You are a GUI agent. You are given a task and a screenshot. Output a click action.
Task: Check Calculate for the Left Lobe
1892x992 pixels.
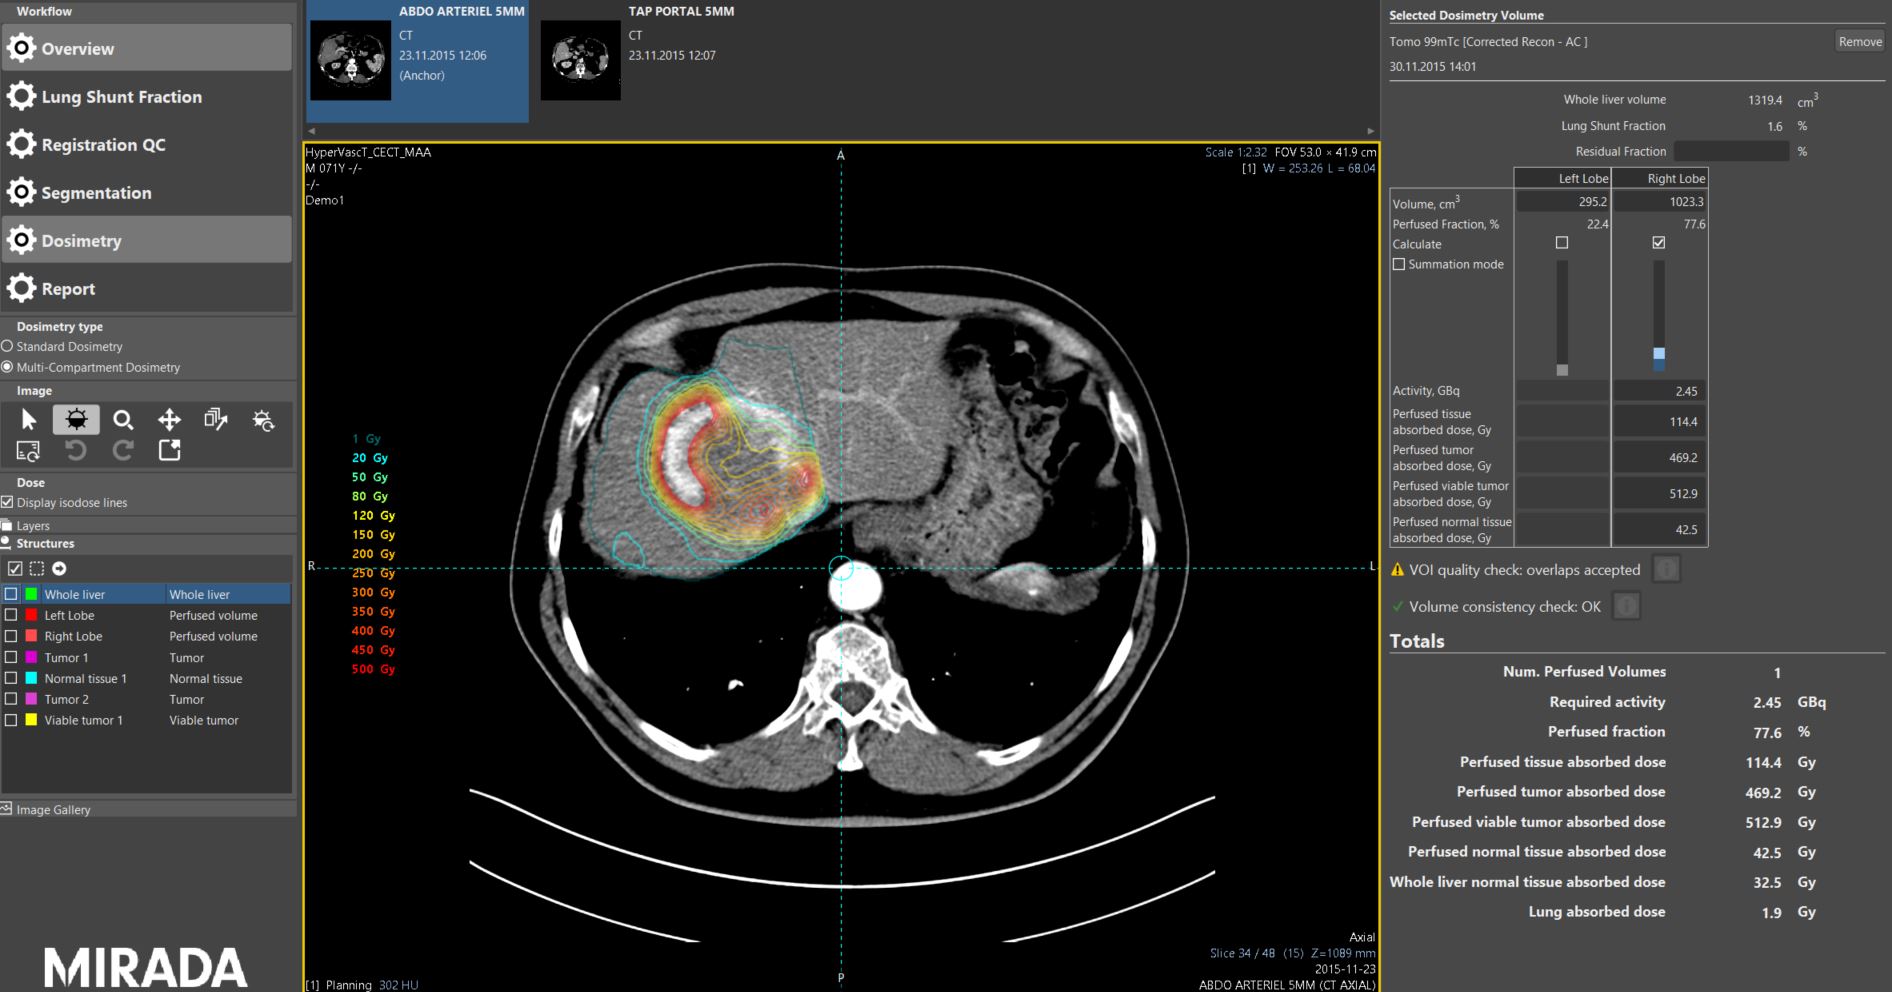coord(1562,243)
